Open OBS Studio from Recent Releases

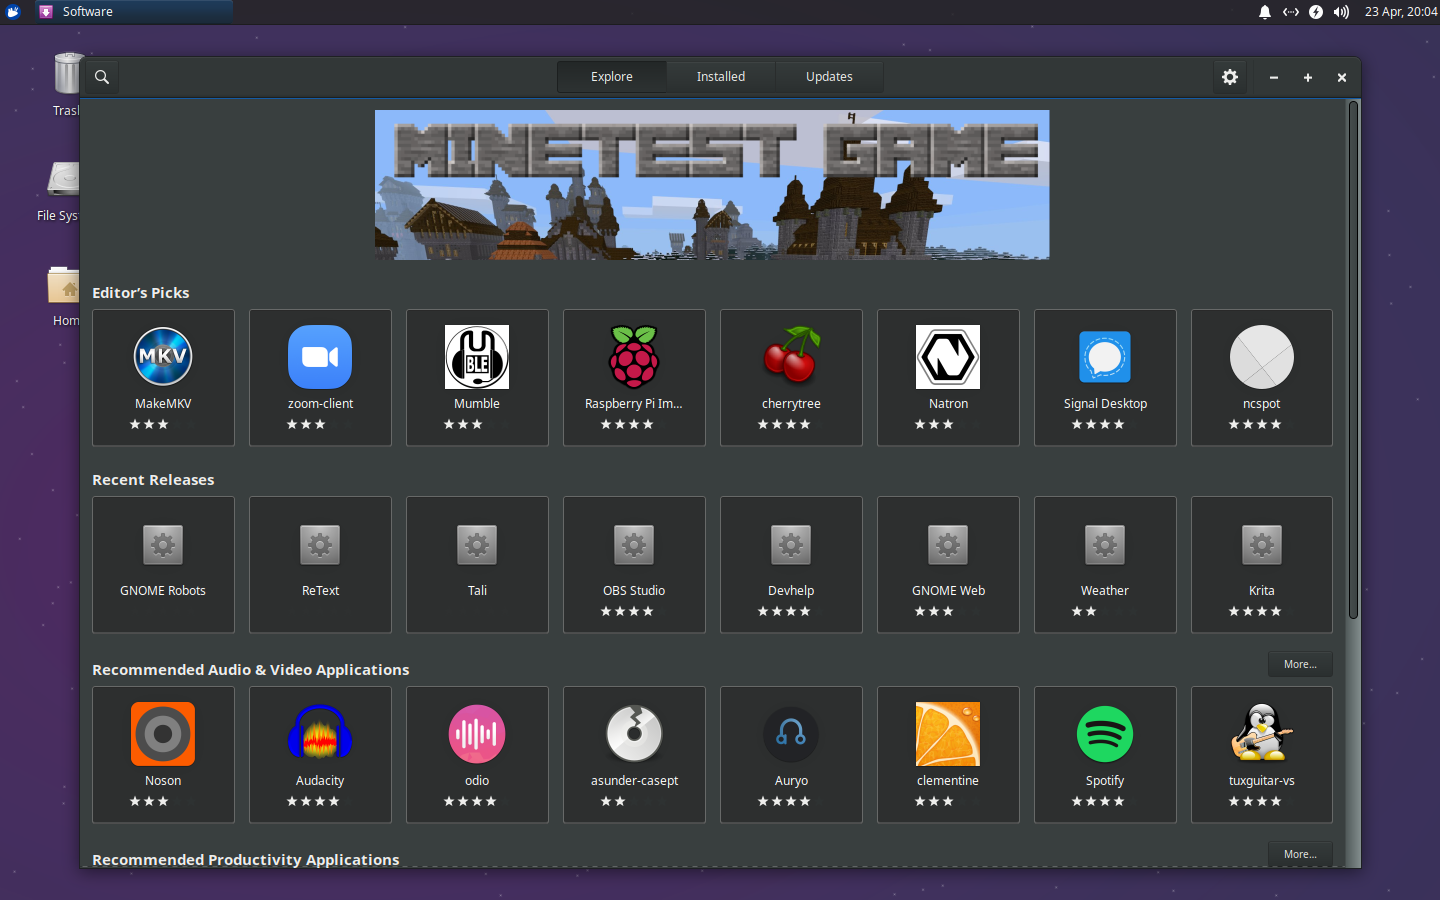click(x=634, y=565)
